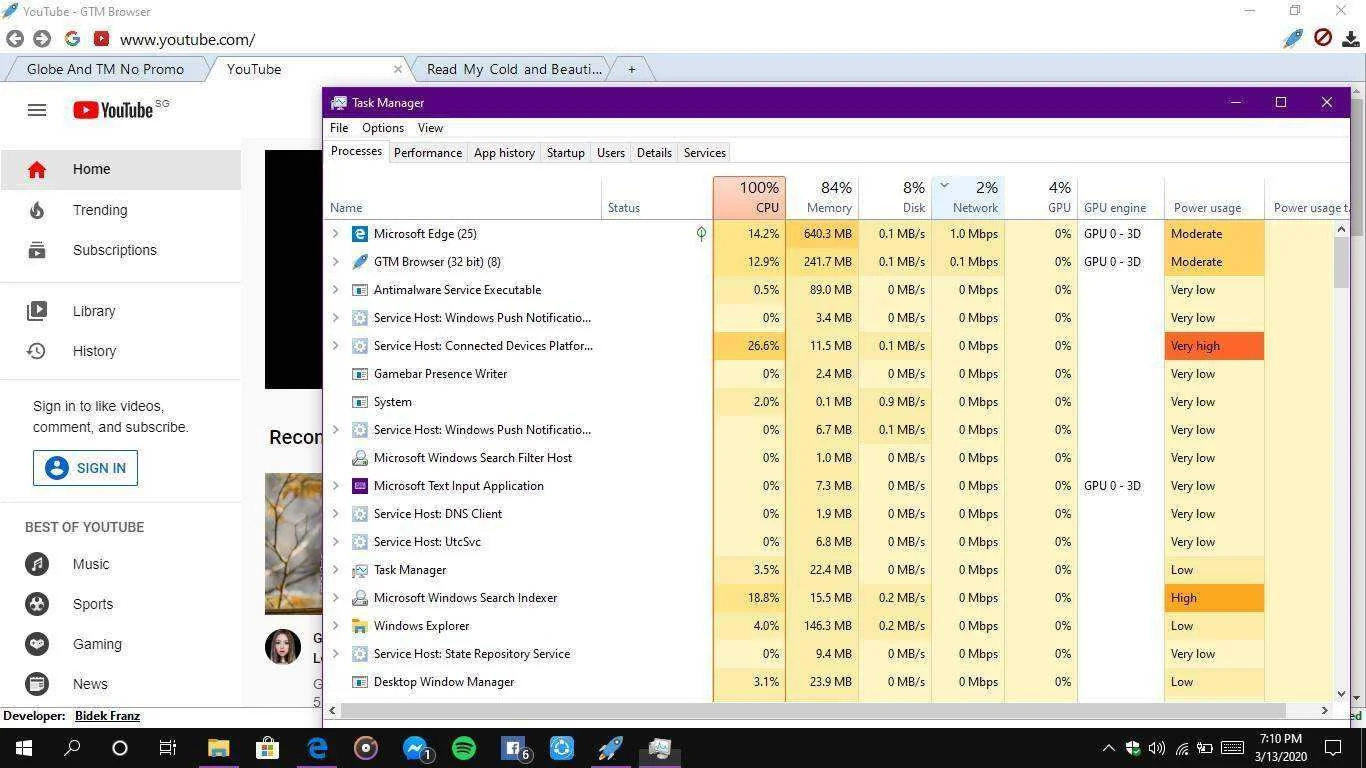Click the volume speaker tray icon

1157,748
